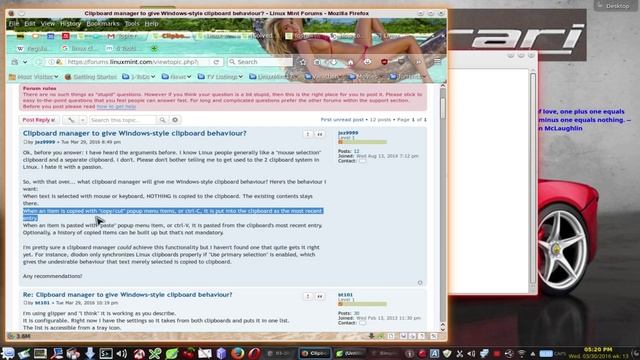The height and width of the screenshot is (360, 640).
Task: Open the back-history dropdown arrow
Action: point(25,62)
